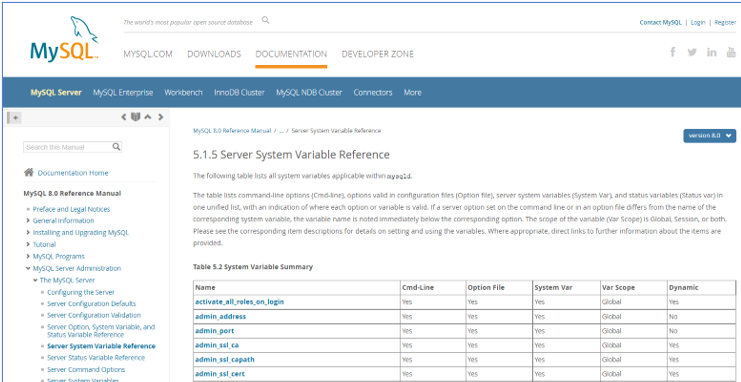Viewport: 741px width, 382px height.
Task: Click the Cmd-Line column header
Action: (418, 287)
